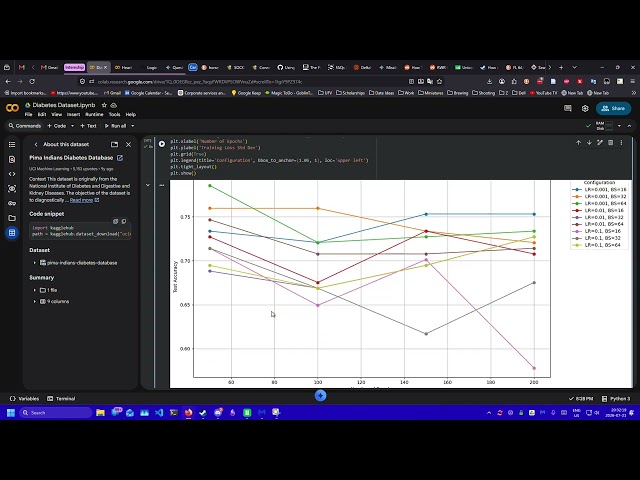This screenshot has width=640, height=480.
Task: Move the cell down
Action: pos(589,142)
